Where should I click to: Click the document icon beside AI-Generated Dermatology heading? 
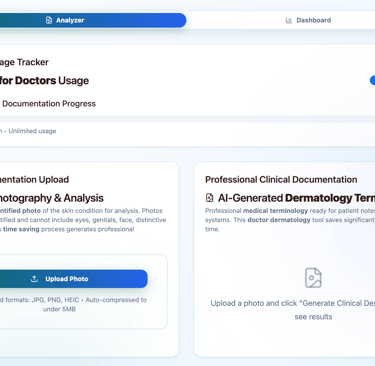coord(210,198)
